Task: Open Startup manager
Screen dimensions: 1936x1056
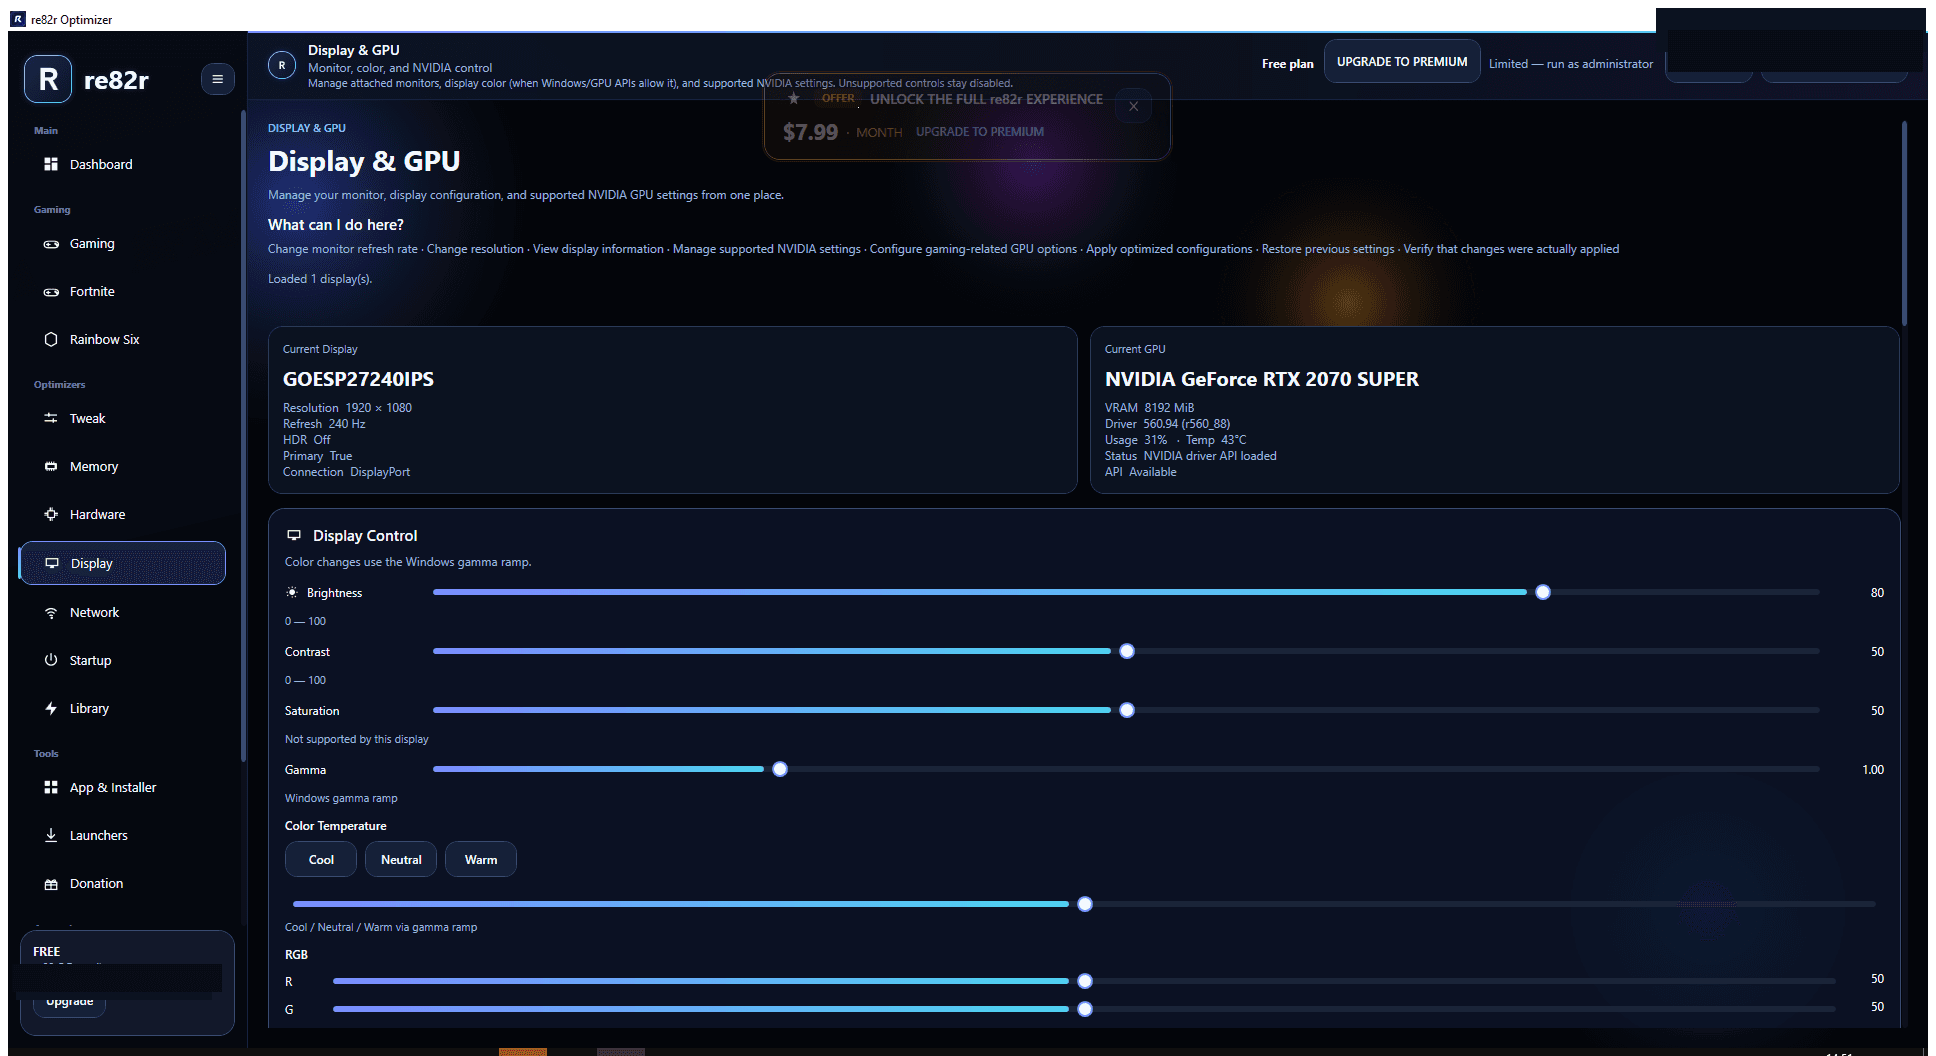Action: click(x=122, y=660)
